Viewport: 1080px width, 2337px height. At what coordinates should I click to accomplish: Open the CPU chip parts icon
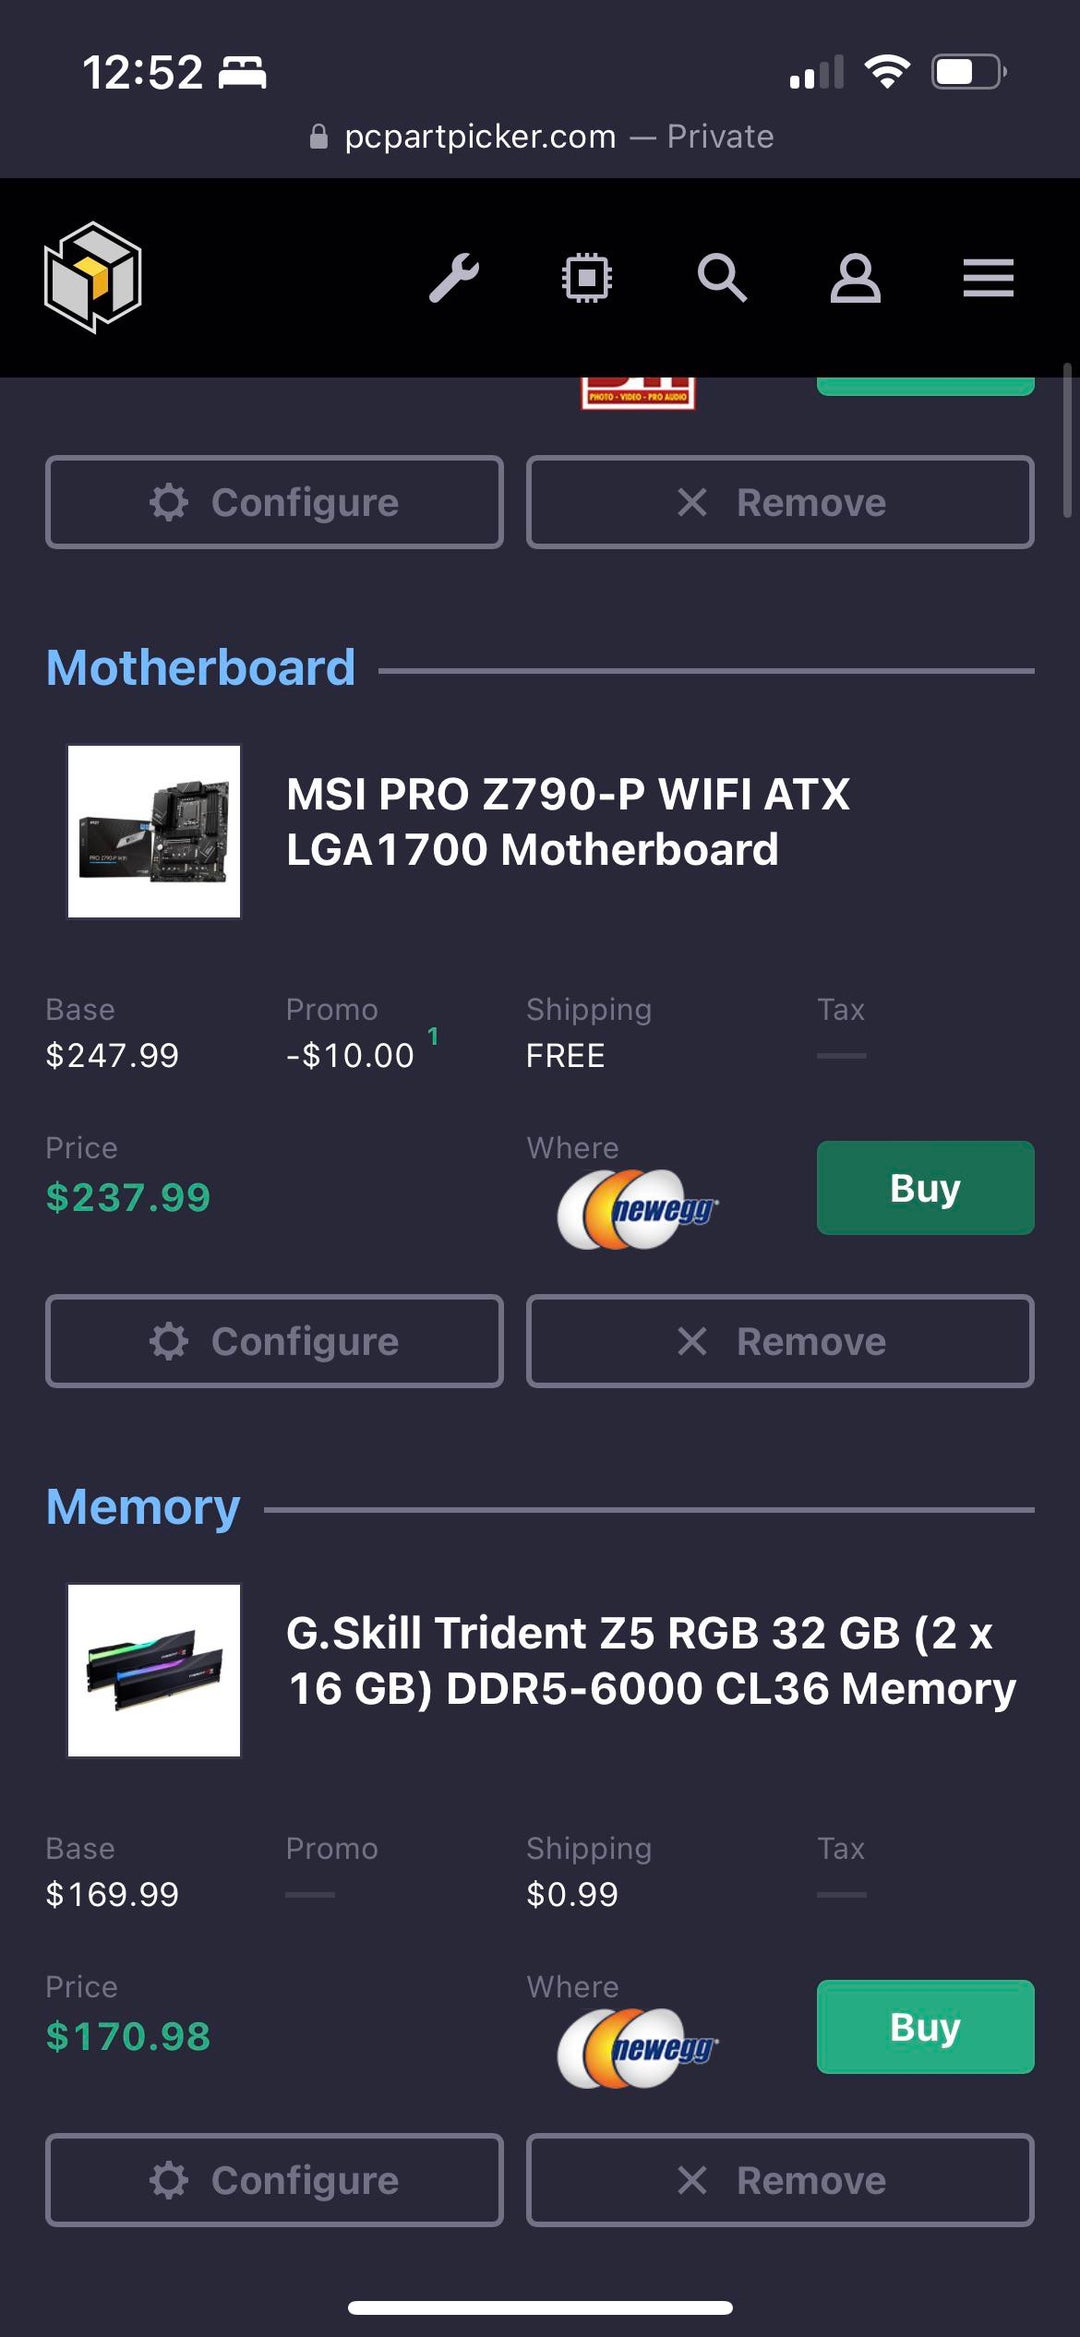[x=587, y=278]
